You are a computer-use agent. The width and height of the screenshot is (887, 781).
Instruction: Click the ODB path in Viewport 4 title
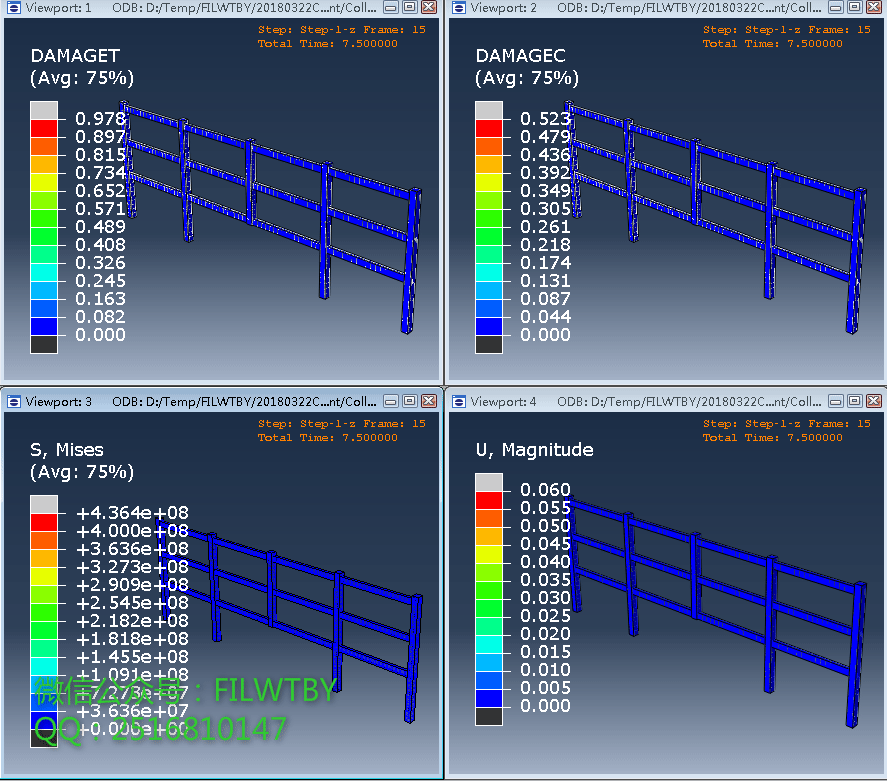[689, 402]
